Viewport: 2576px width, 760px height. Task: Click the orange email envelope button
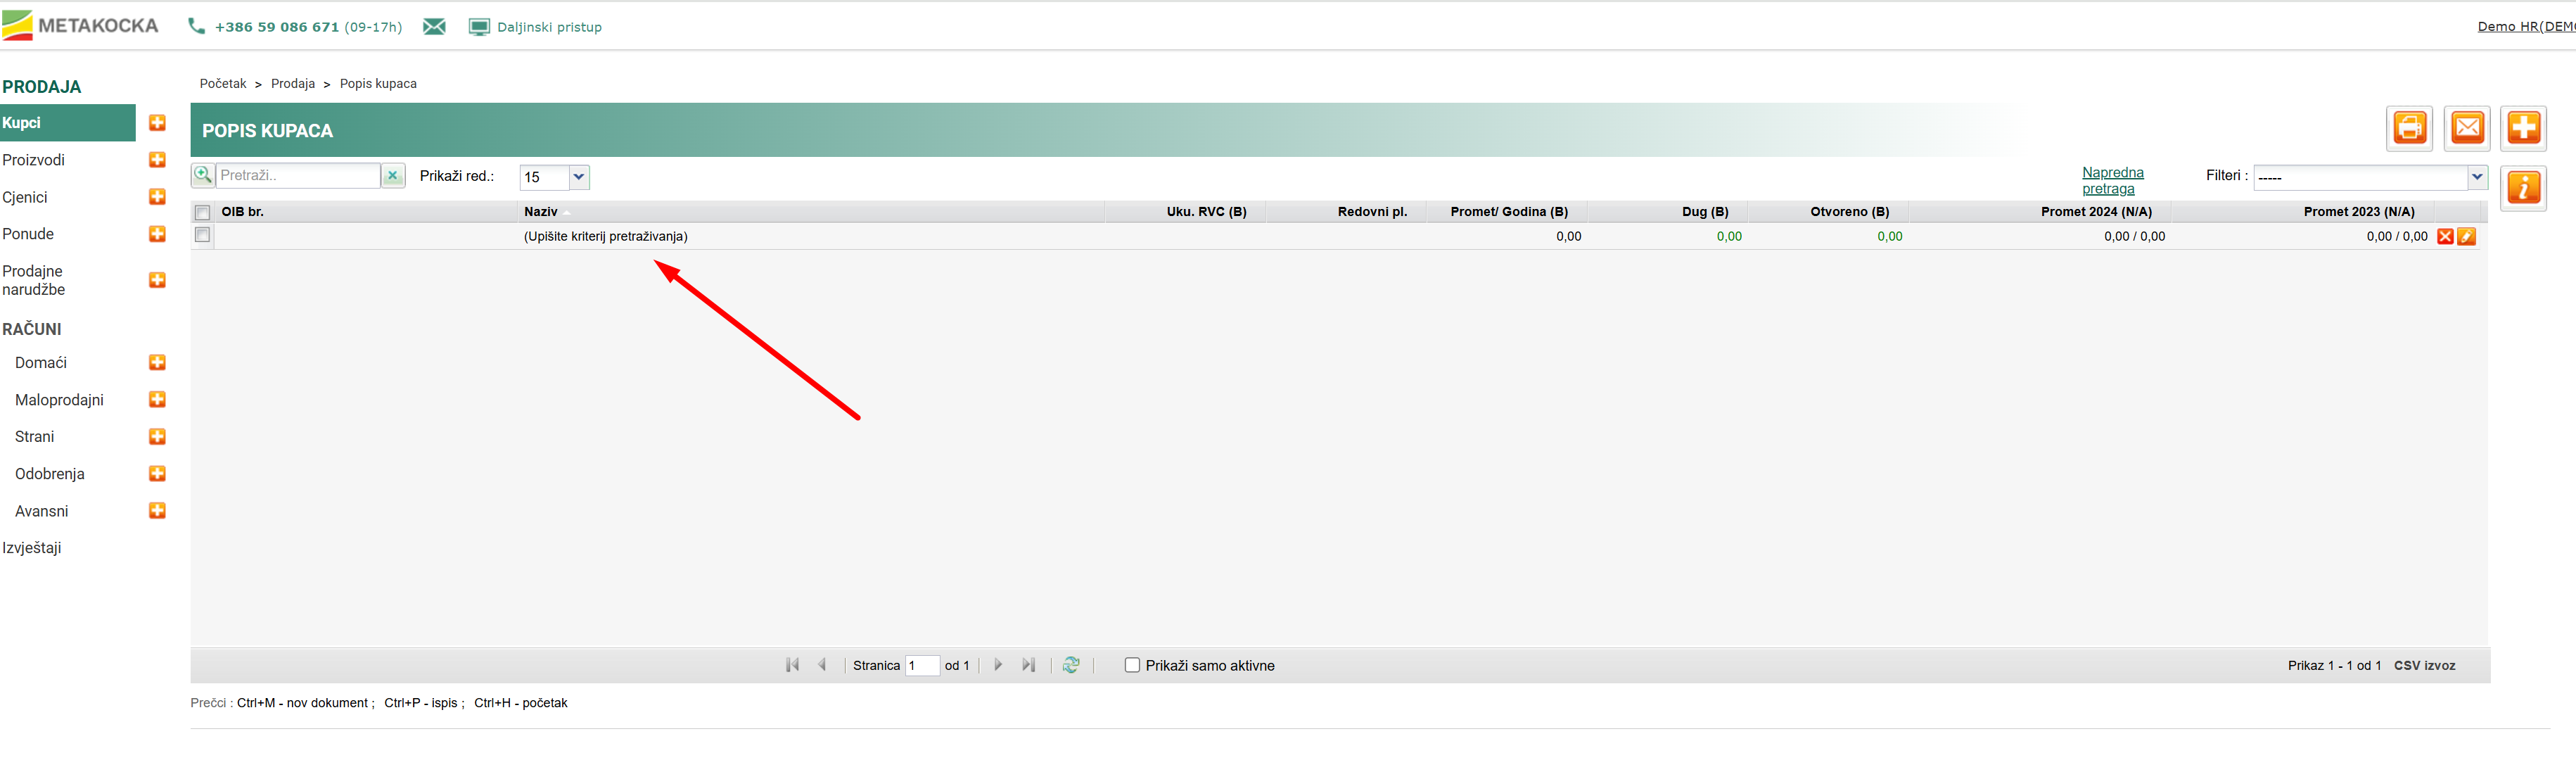pyautogui.click(x=2467, y=128)
